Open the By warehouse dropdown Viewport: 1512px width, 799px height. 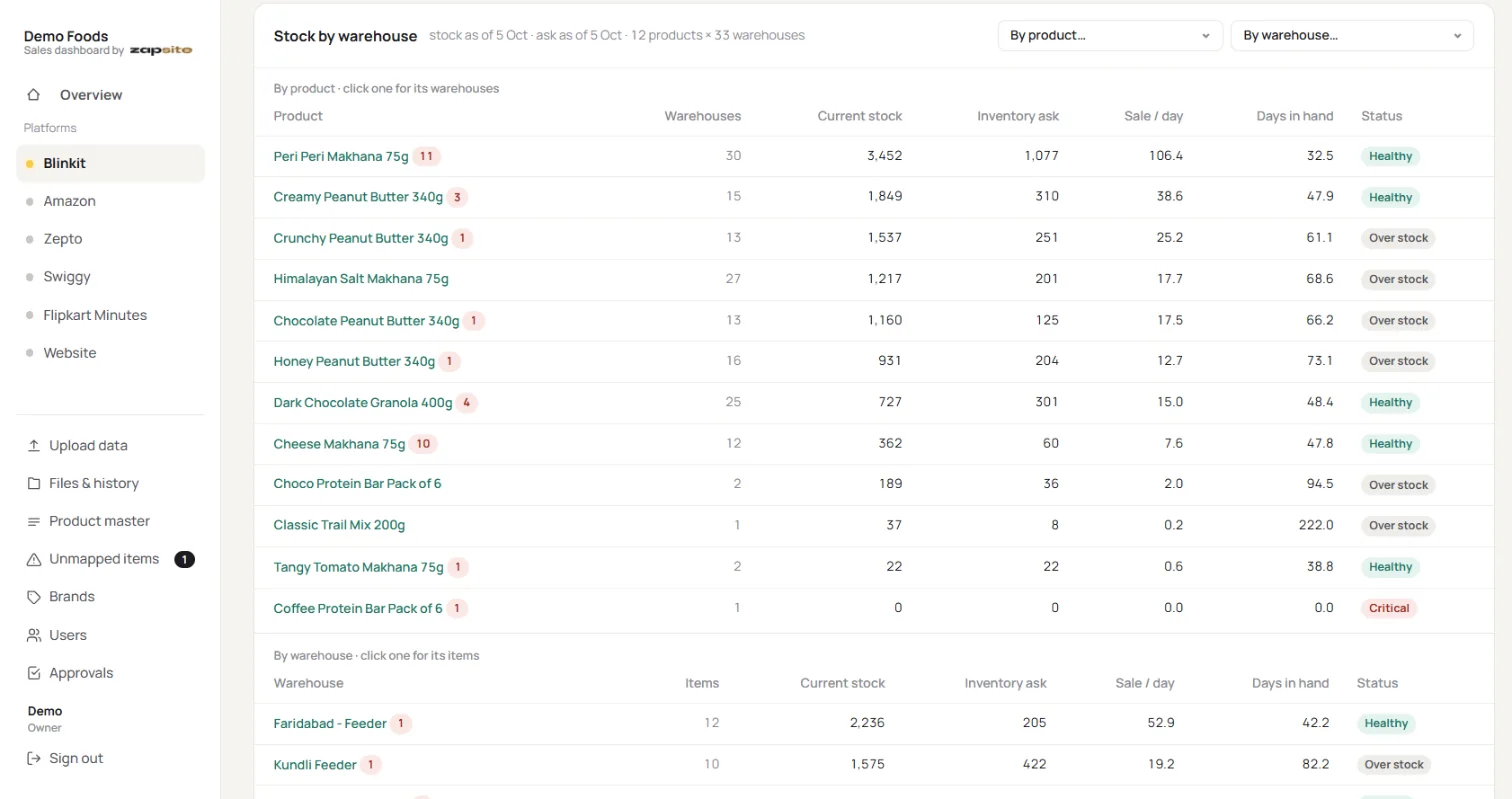click(x=1352, y=35)
